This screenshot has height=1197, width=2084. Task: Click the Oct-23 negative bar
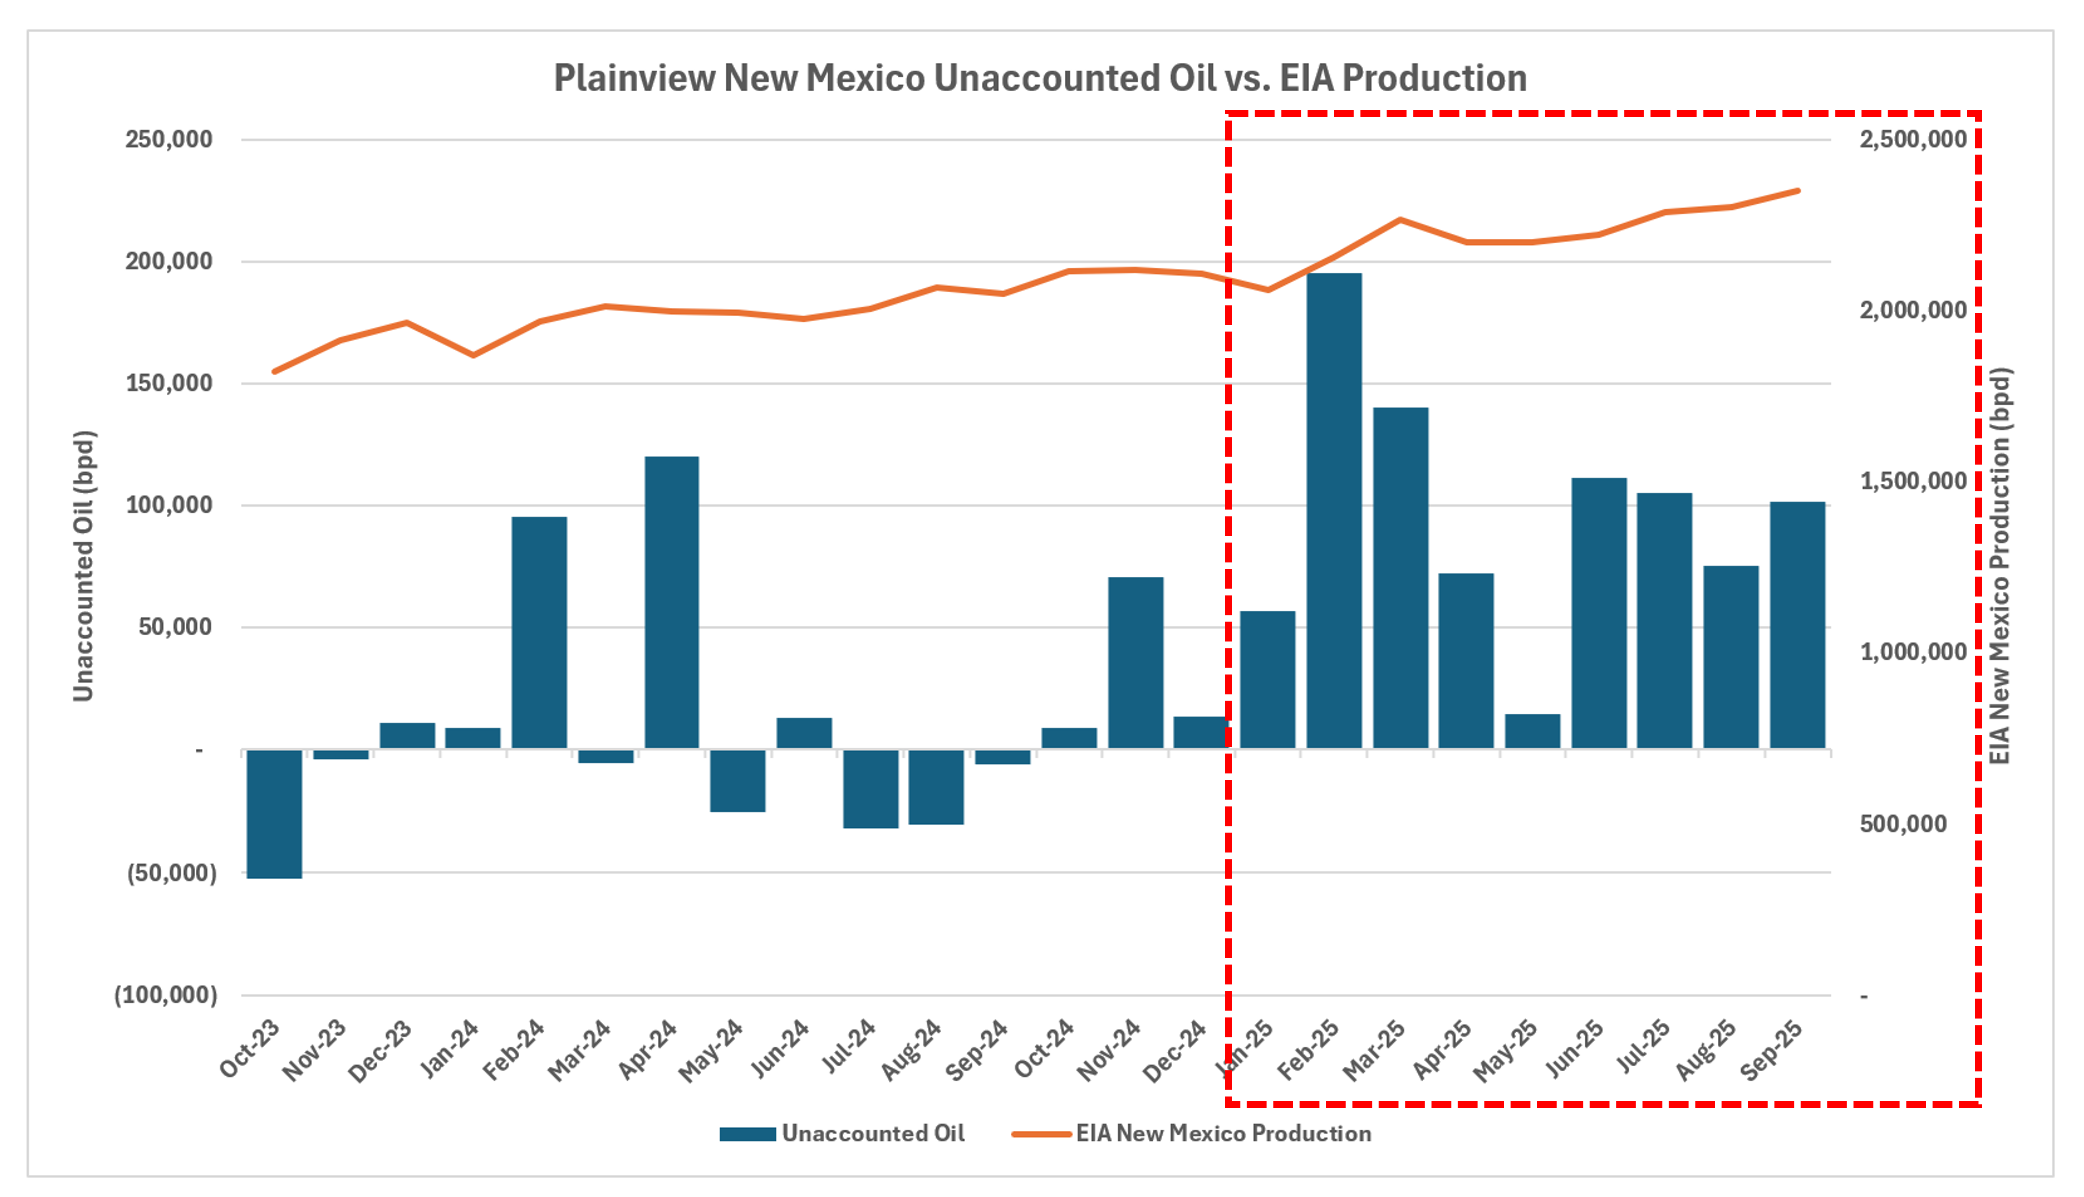pyautogui.click(x=274, y=814)
